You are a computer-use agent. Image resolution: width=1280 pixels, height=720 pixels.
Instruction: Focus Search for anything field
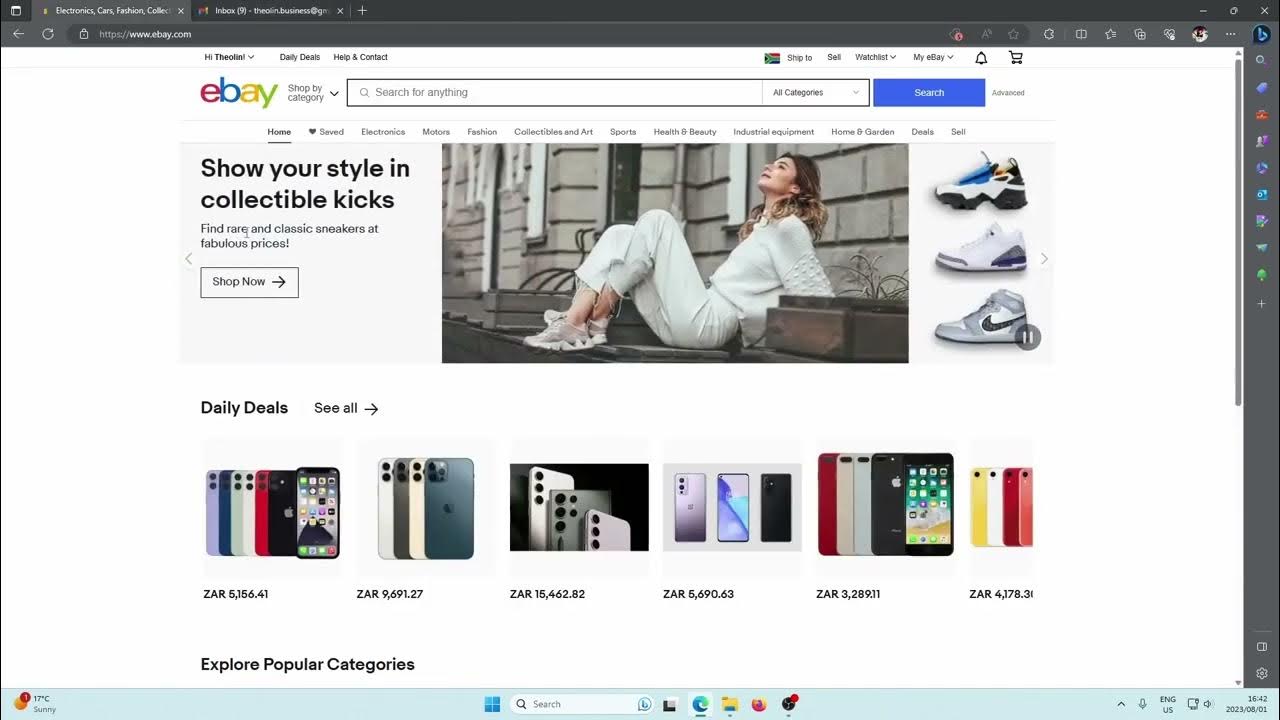pyautogui.click(x=554, y=92)
